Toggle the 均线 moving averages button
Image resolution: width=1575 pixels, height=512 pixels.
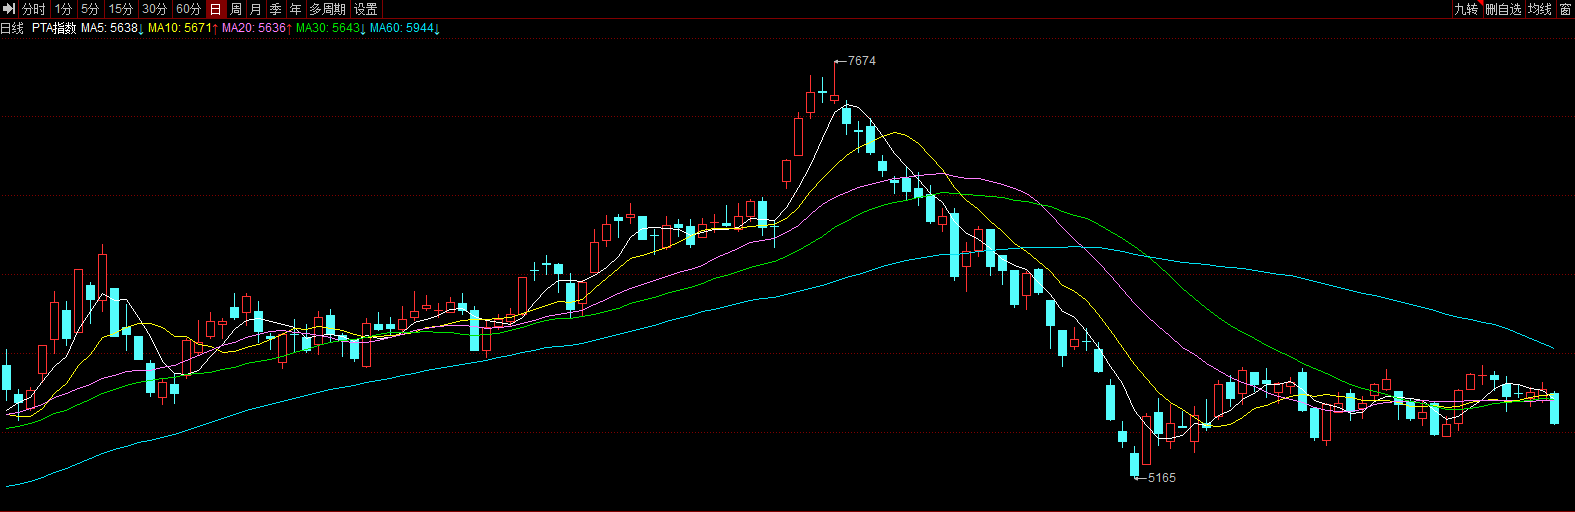1540,9
